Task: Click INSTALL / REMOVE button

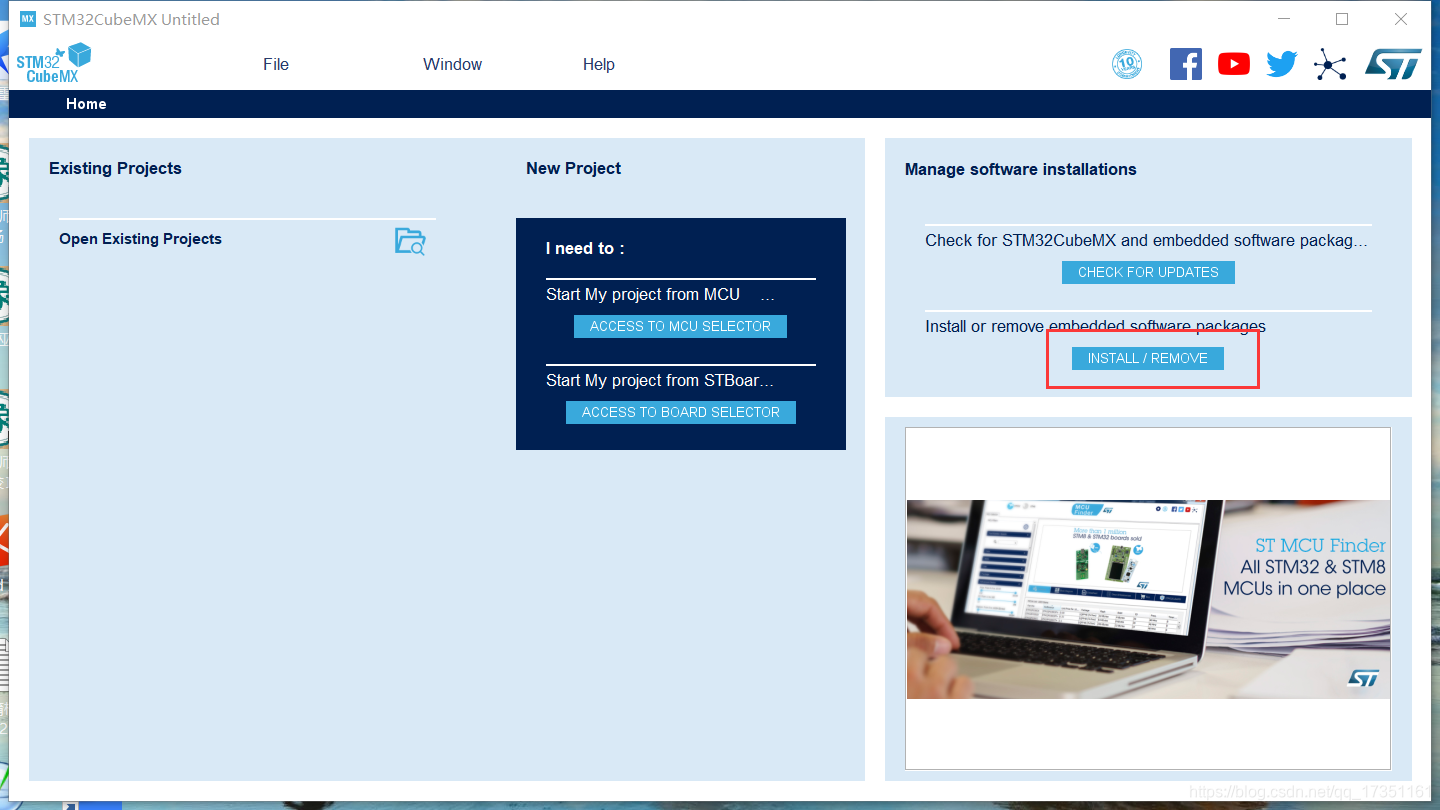Action: coord(1148,358)
